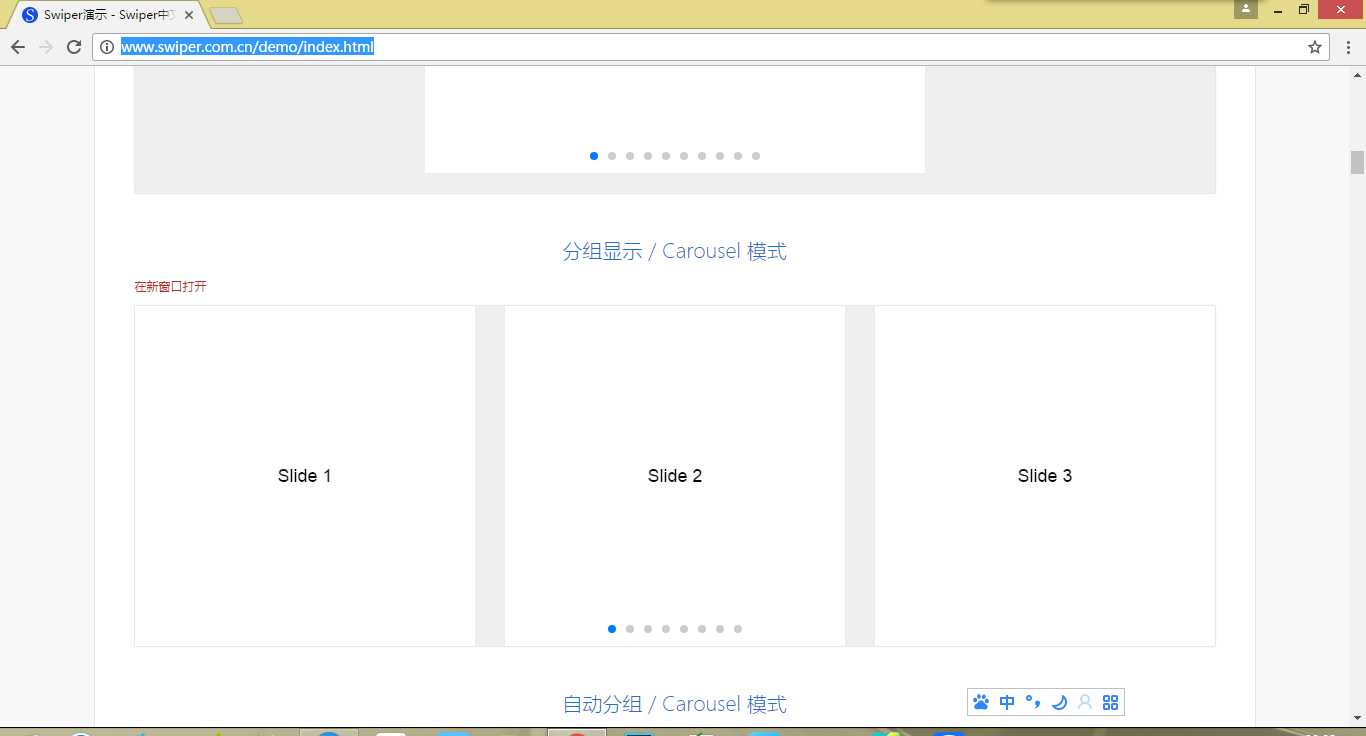Restore the browser window size

click(1304, 9)
